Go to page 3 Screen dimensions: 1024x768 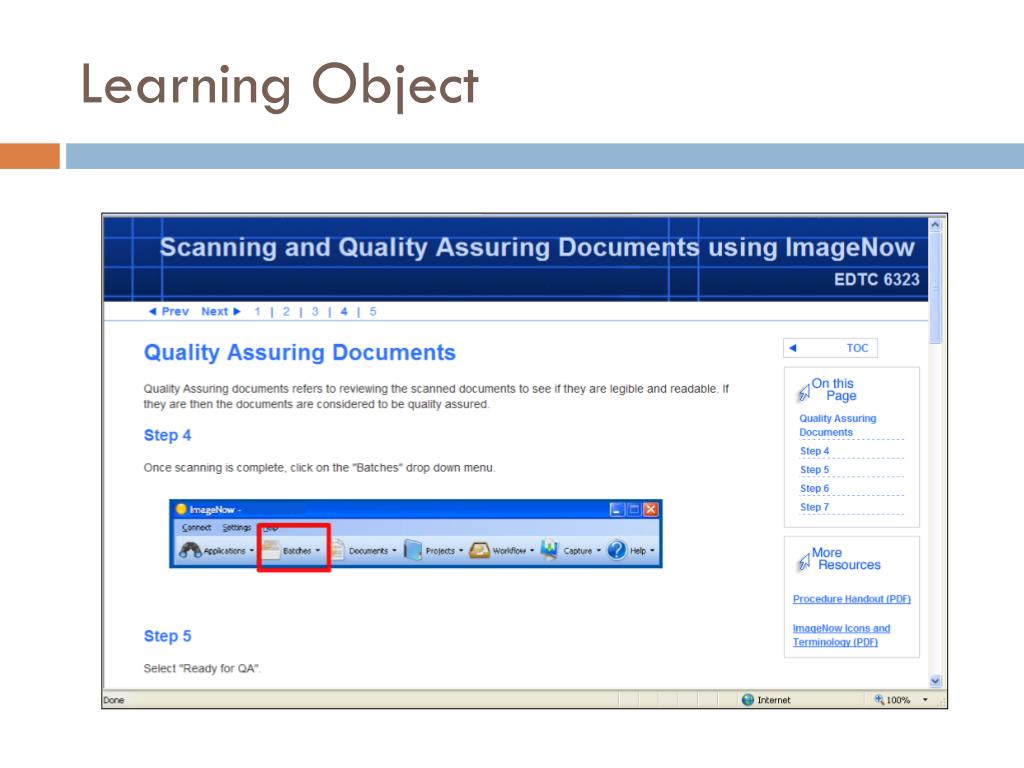315,312
